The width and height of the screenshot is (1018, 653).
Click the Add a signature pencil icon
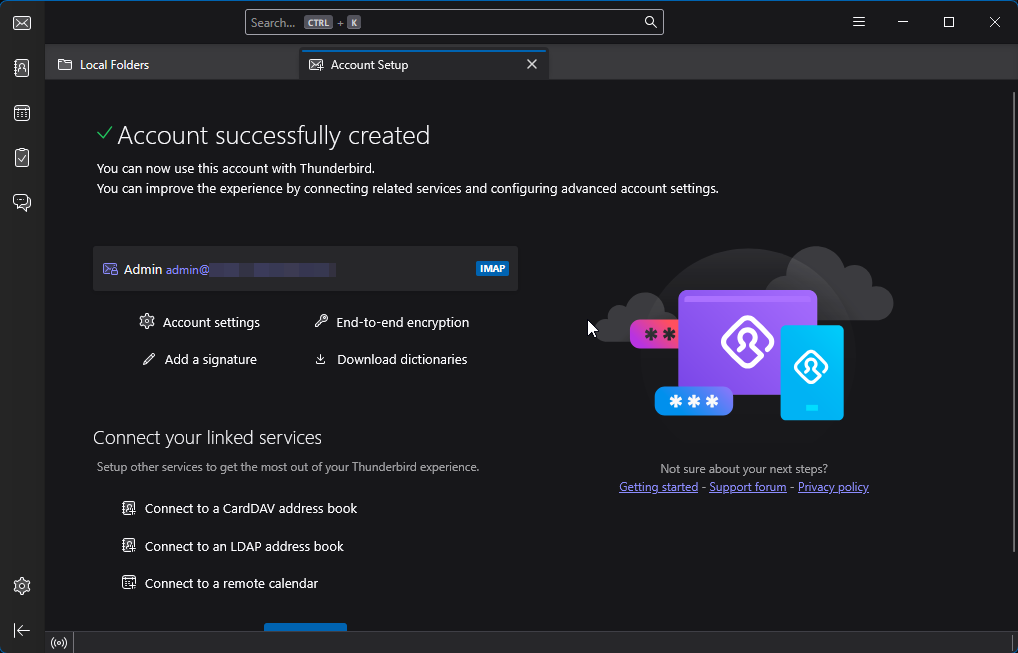[149, 359]
